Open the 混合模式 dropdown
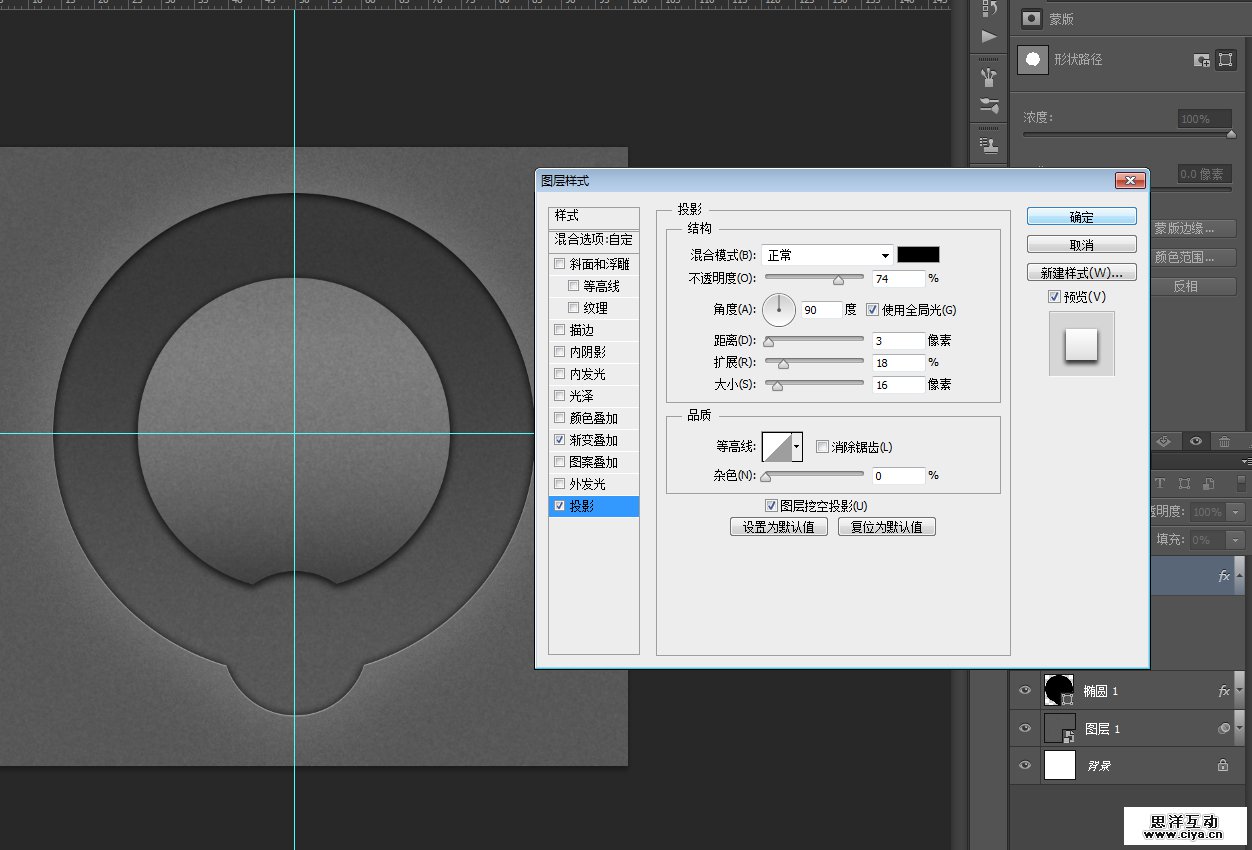Viewport: 1252px width, 850px height. [827, 255]
